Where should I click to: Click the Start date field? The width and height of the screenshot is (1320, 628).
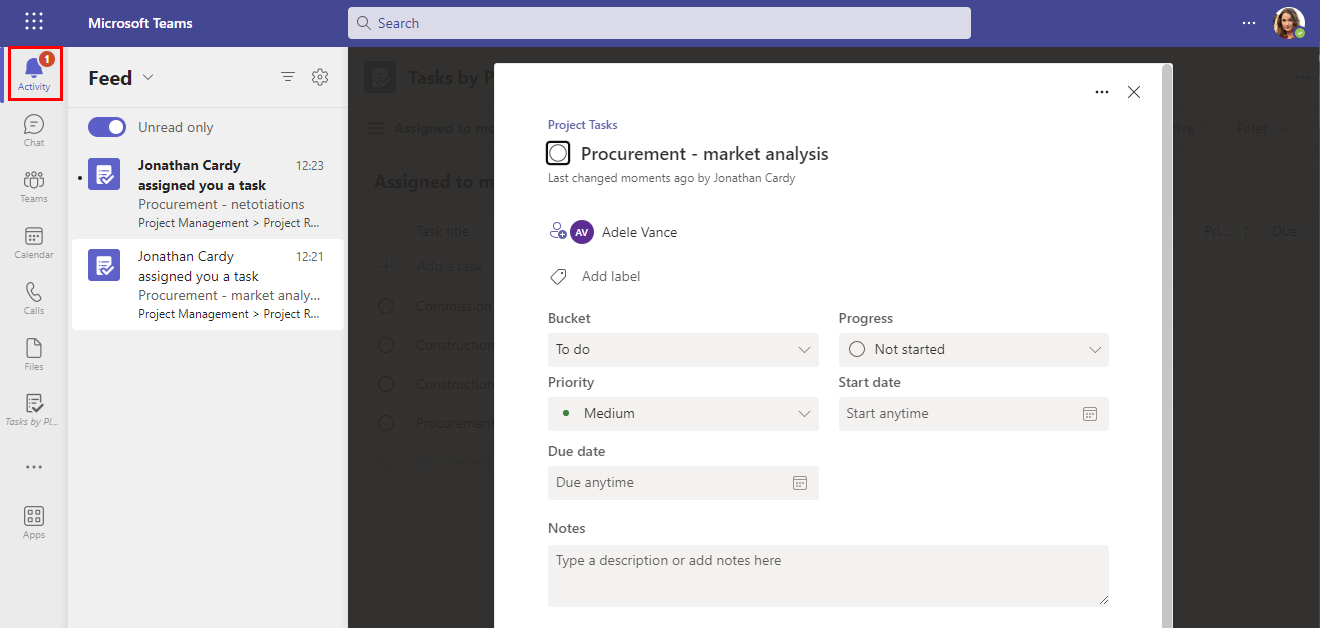[973, 413]
